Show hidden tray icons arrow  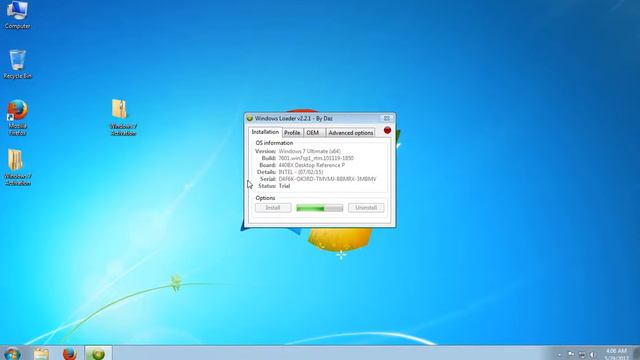[560, 355]
